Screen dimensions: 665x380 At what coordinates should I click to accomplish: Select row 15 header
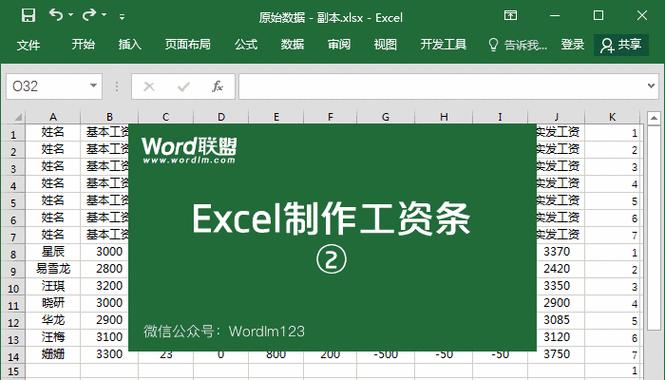pyautogui.click(x=13, y=372)
